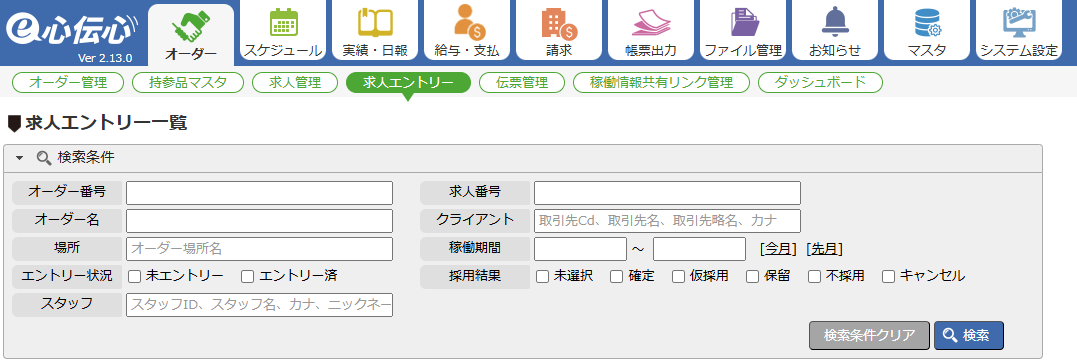1077x361 pixels.
Task: Open the オーダー handshake tab
Action: (191, 34)
